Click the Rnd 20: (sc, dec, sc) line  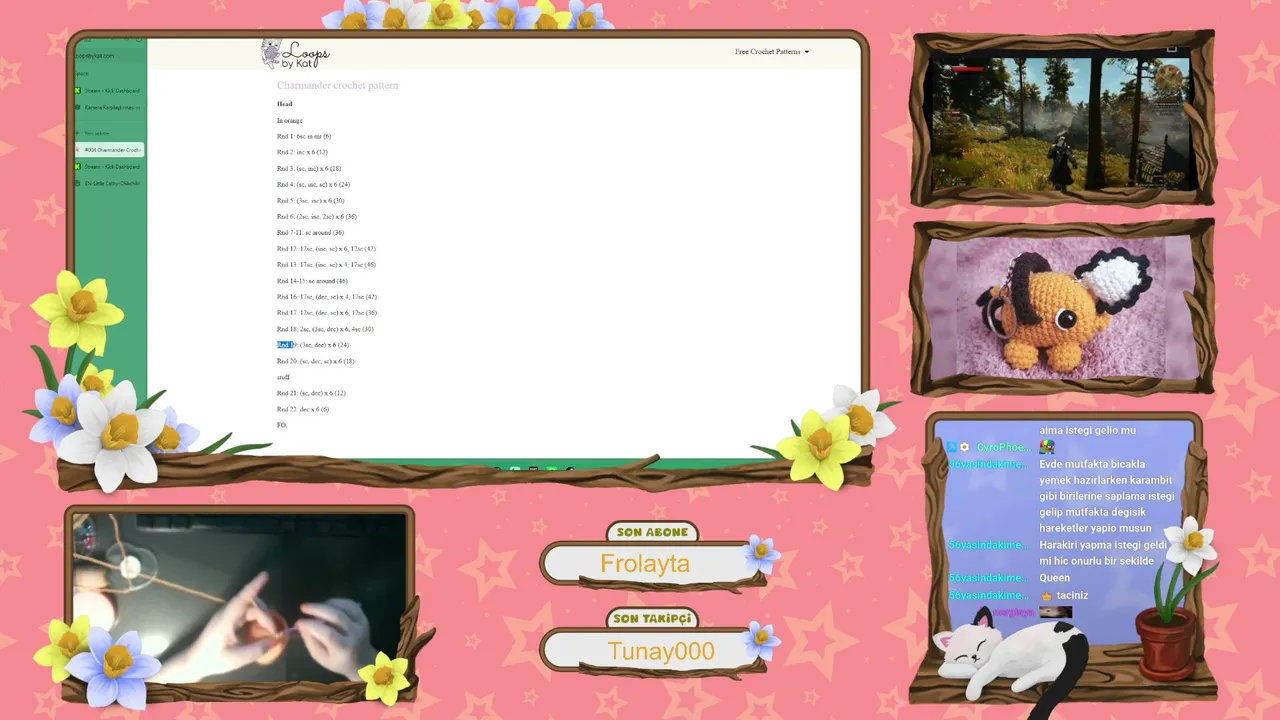click(315, 361)
